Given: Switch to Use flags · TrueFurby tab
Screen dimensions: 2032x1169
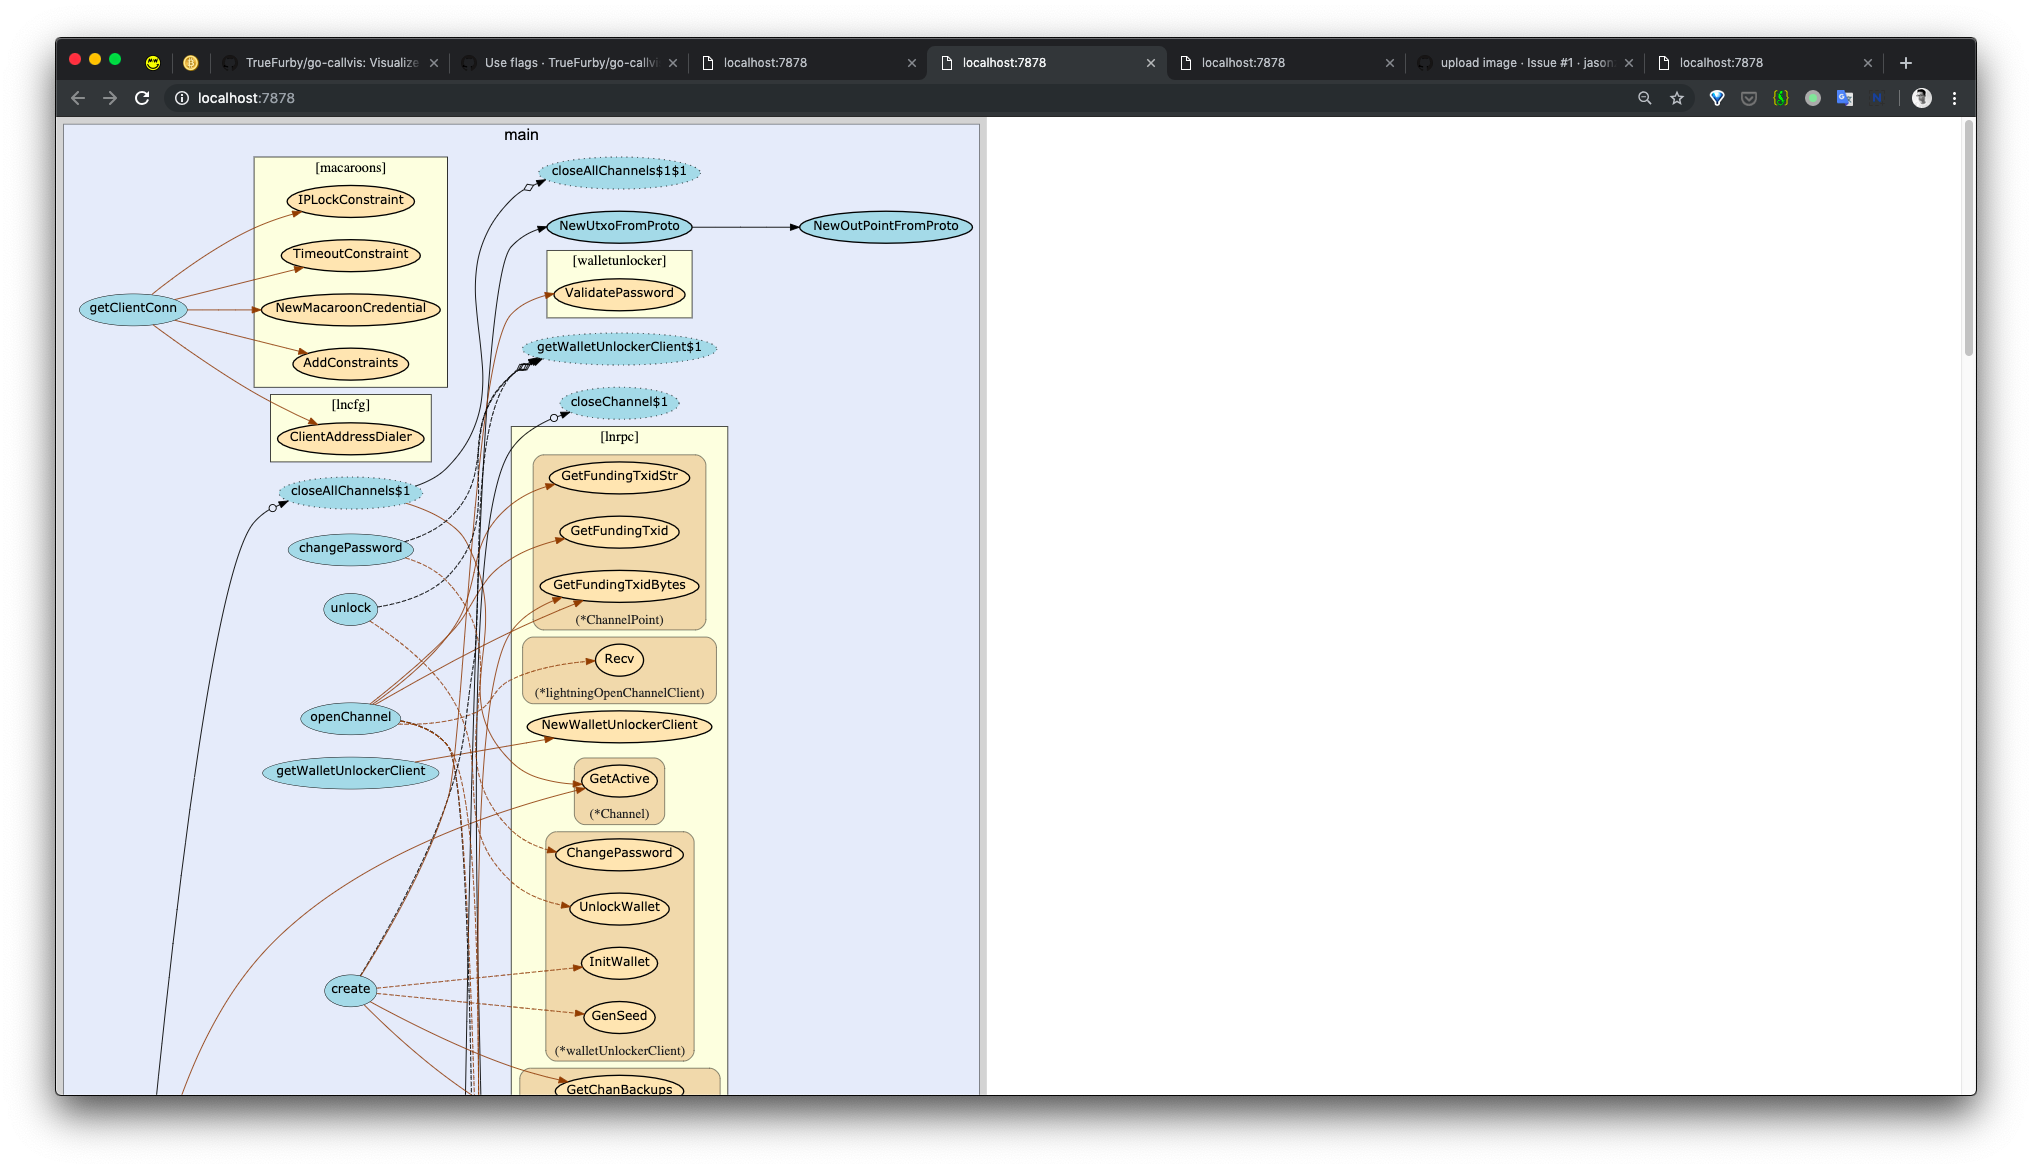Looking at the screenshot, I should (x=570, y=62).
